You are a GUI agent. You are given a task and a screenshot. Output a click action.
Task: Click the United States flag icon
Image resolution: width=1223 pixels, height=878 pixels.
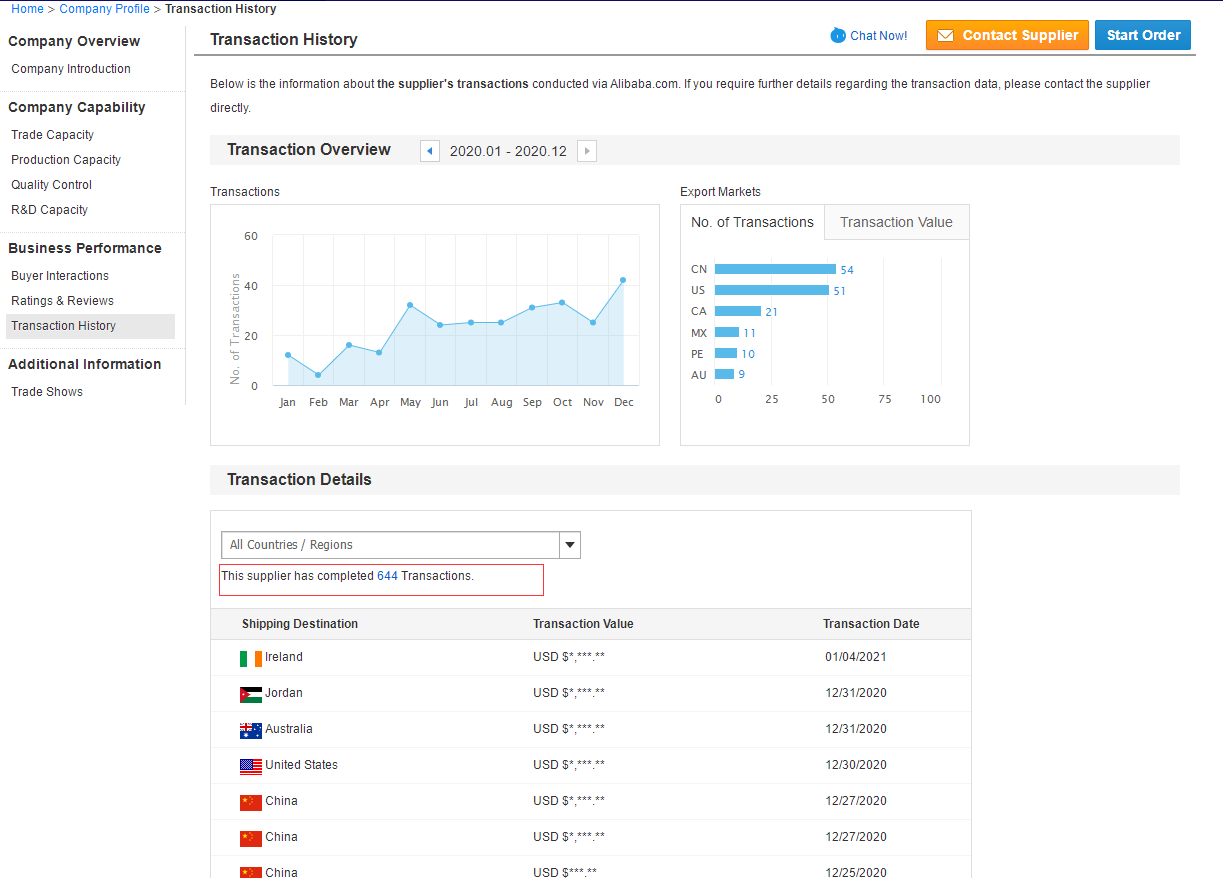tap(250, 766)
